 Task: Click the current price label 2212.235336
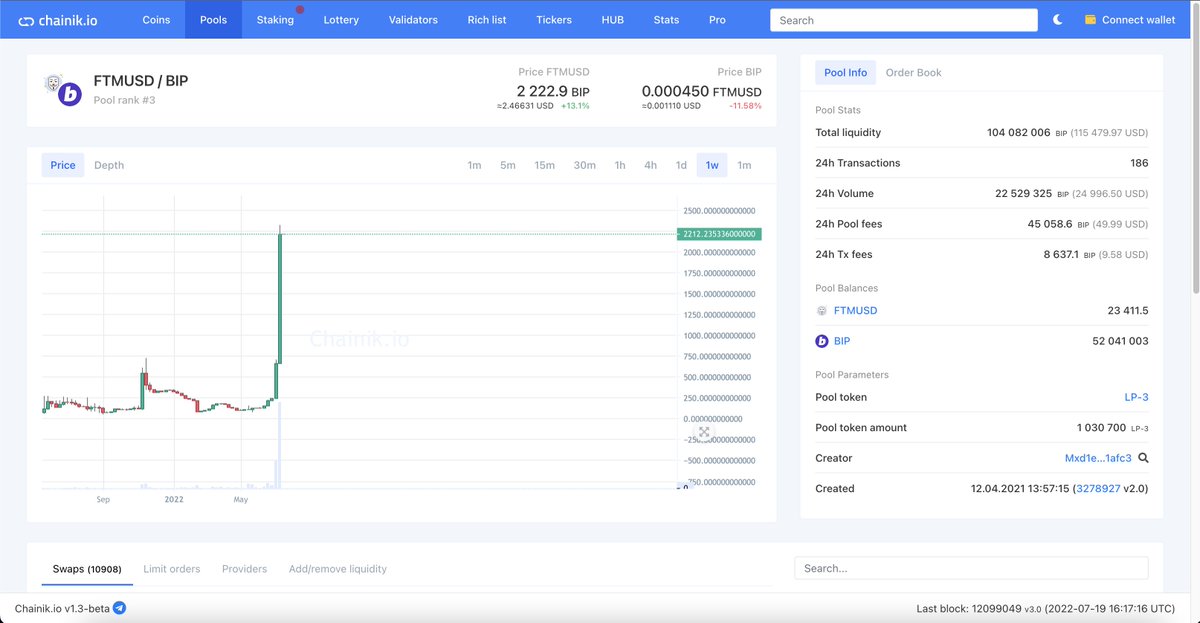pyautogui.click(x=720, y=234)
